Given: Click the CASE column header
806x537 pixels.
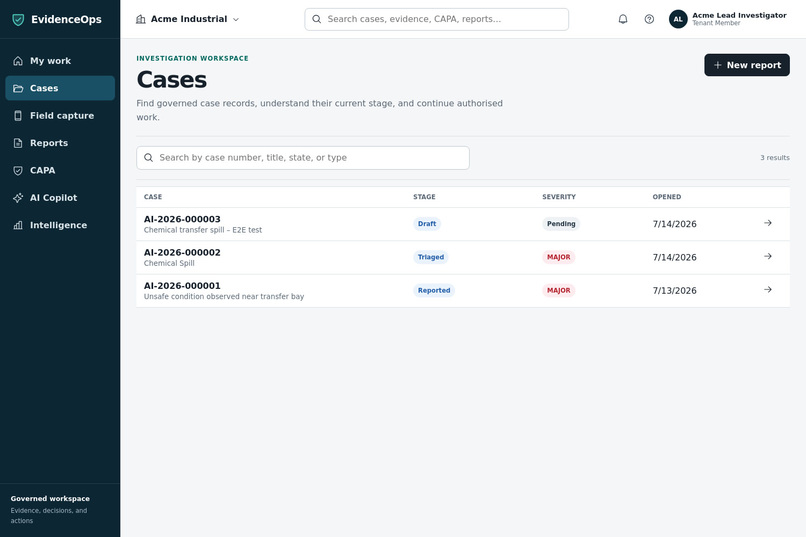Looking at the screenshot, I should [x=153, y=197].
